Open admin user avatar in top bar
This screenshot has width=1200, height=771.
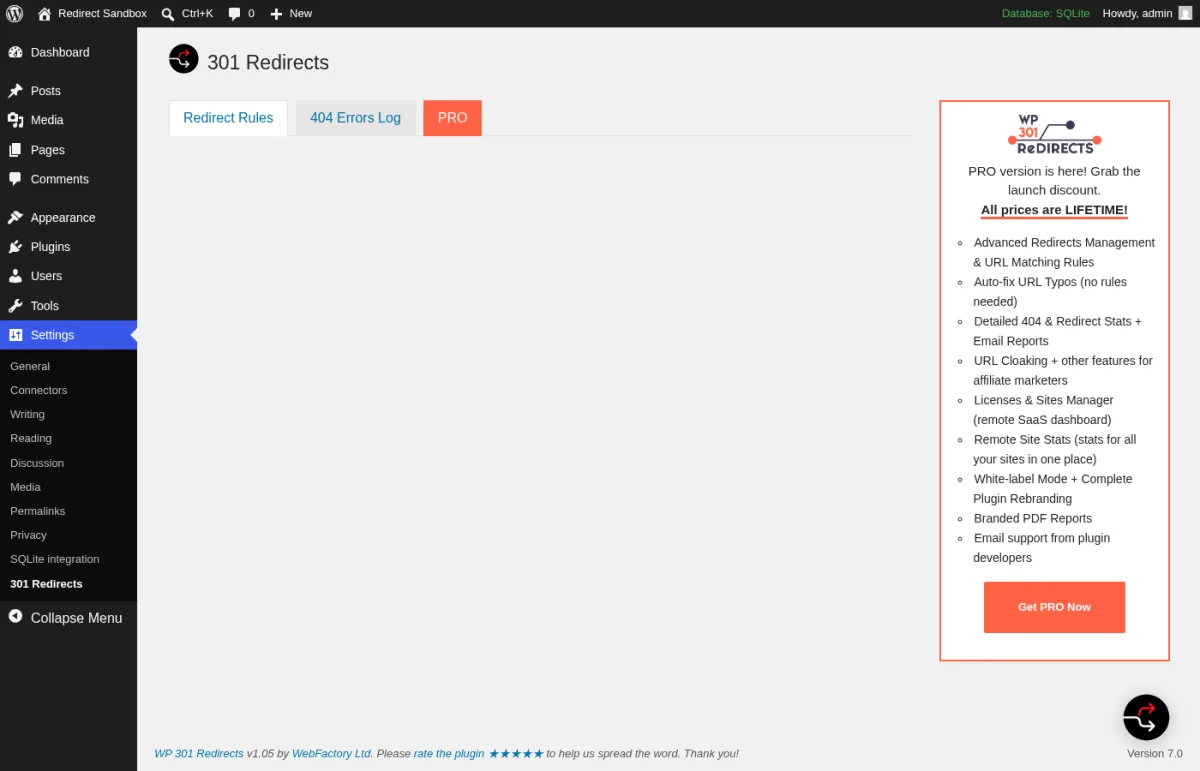[1185, 13]
